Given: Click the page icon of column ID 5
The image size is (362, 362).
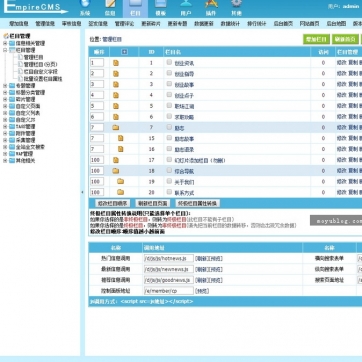Looking at the screenshot, I should pyautogui.click(x=116, y=106).
